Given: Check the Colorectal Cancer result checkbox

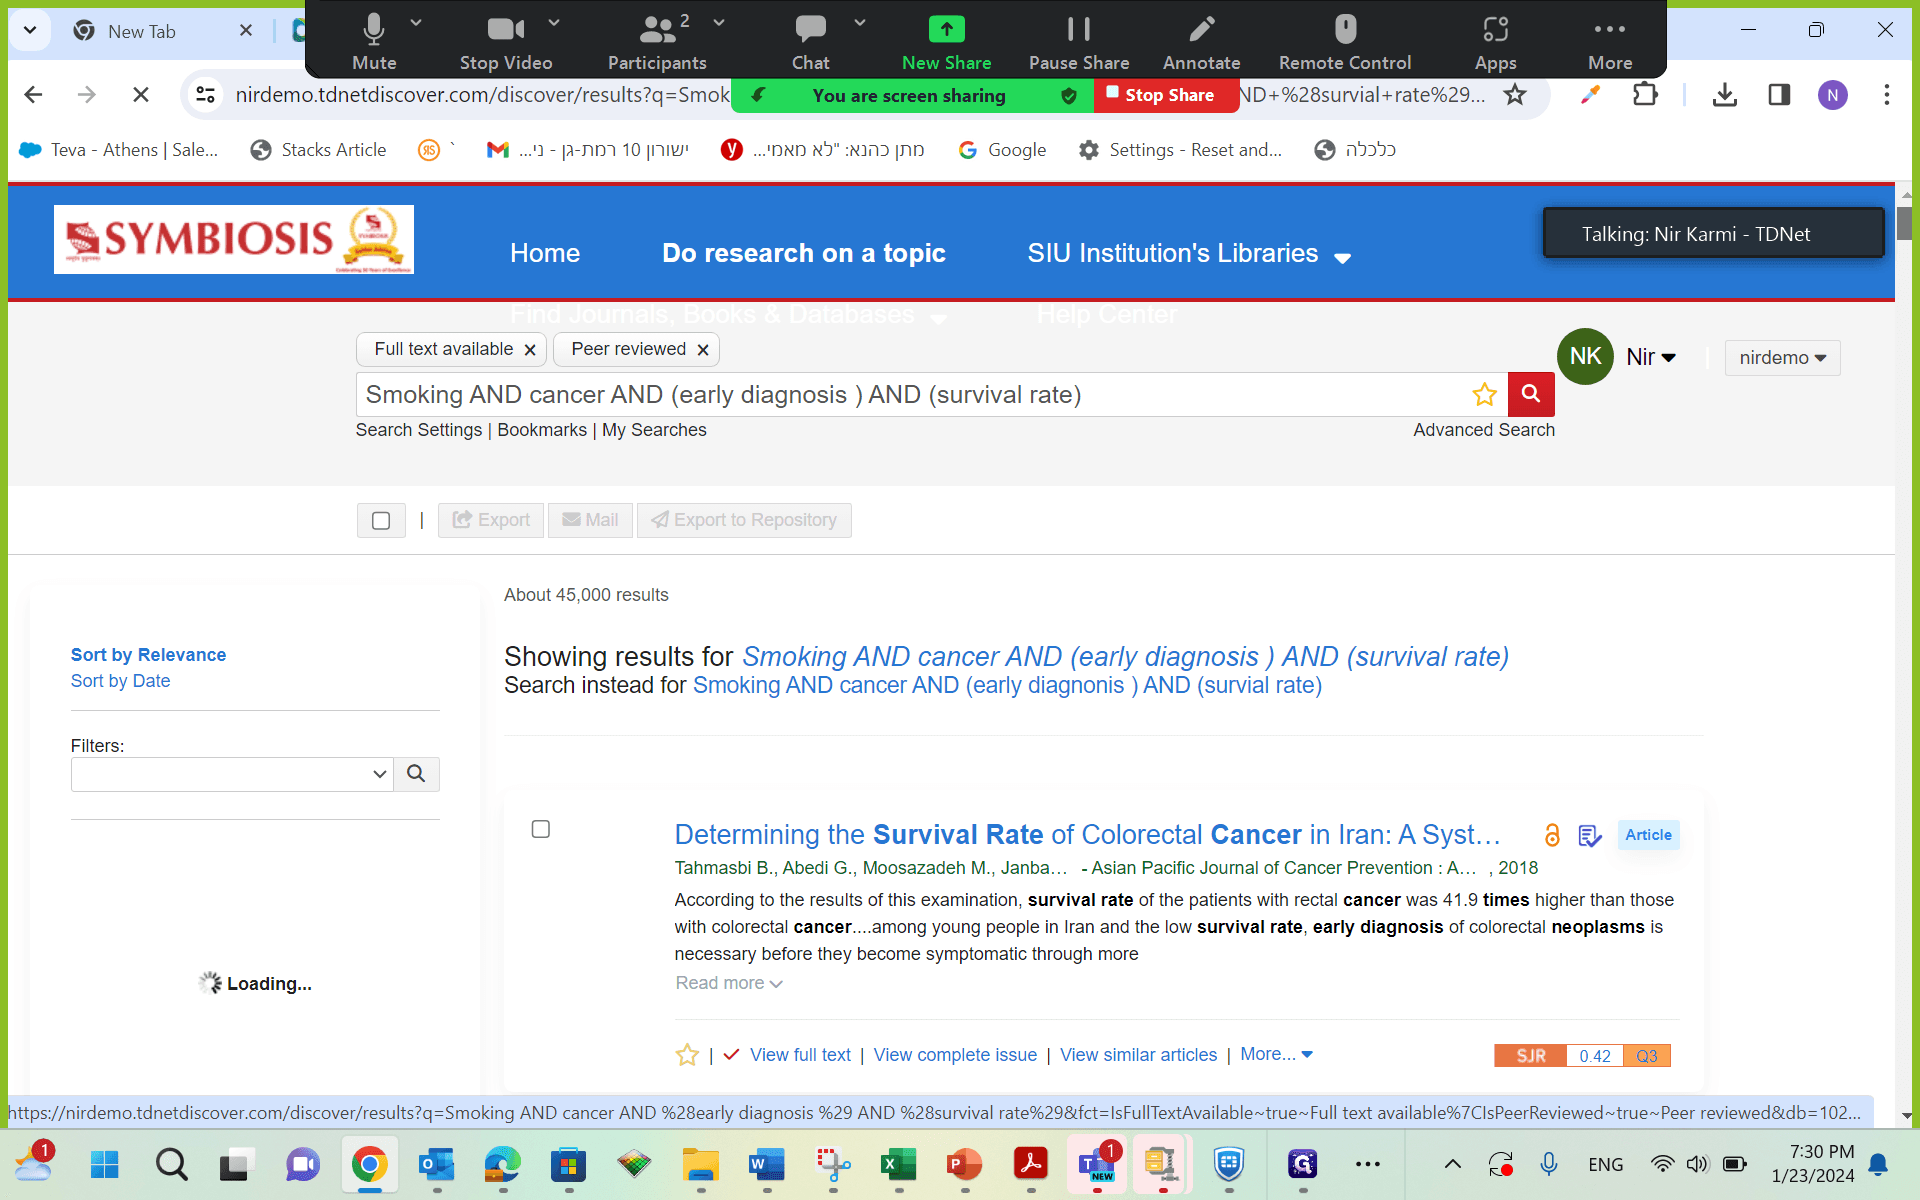Looking at the screenshot, I should pyautogui.click(x=541, y=829).
